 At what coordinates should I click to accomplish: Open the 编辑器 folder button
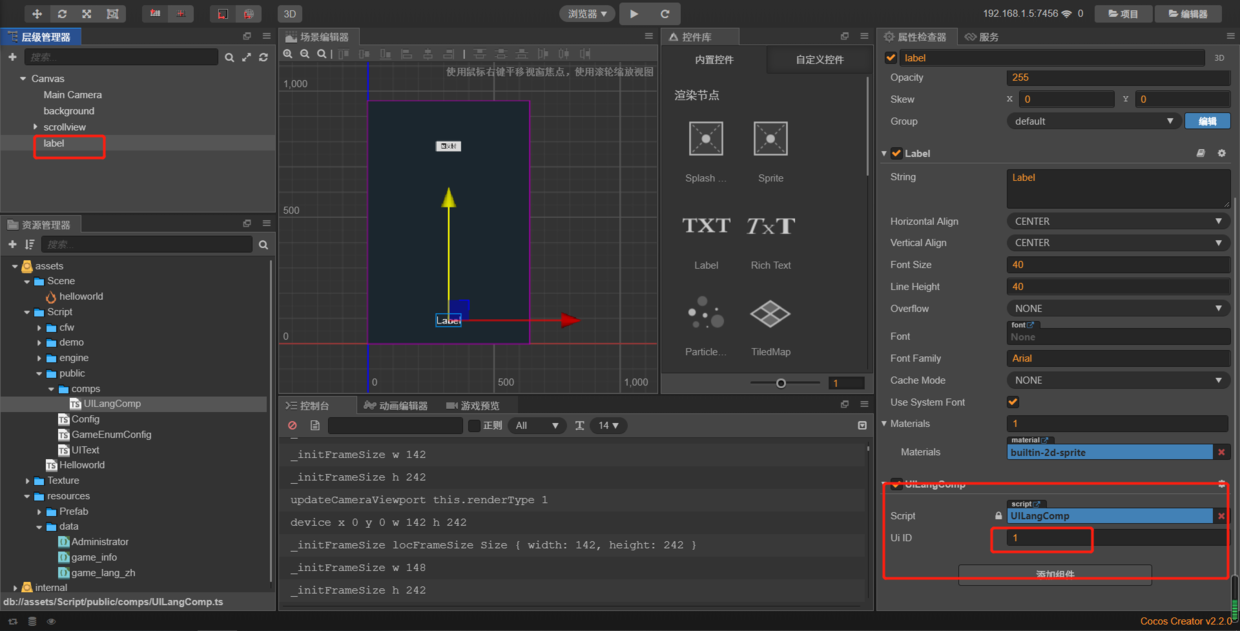[1188, 14]
